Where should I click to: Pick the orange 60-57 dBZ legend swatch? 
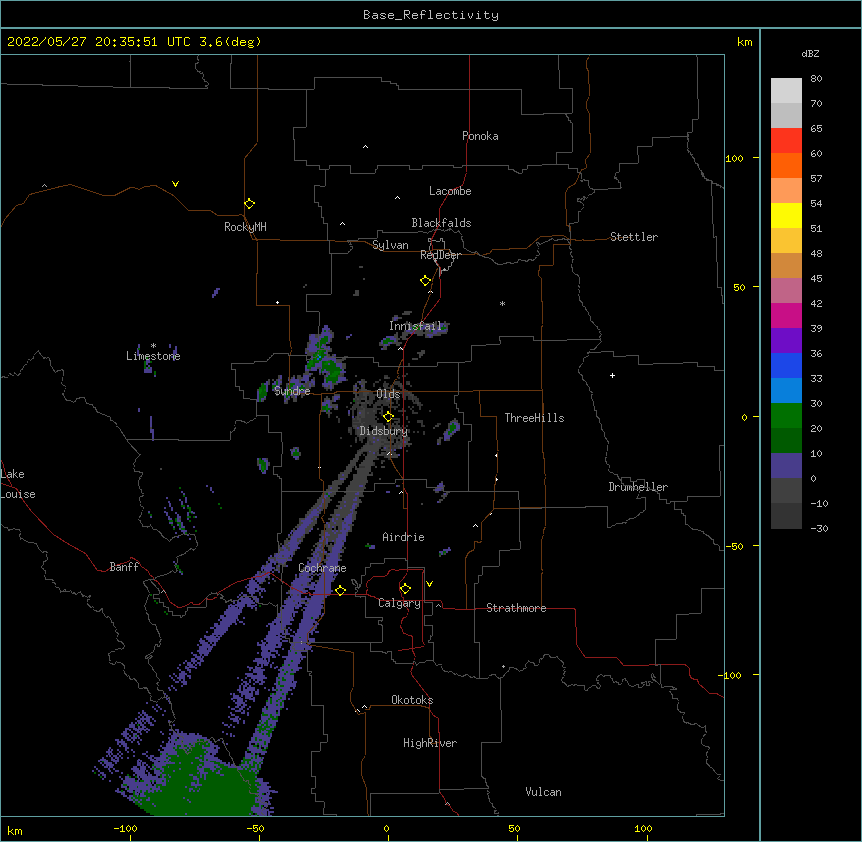point(786,165)
